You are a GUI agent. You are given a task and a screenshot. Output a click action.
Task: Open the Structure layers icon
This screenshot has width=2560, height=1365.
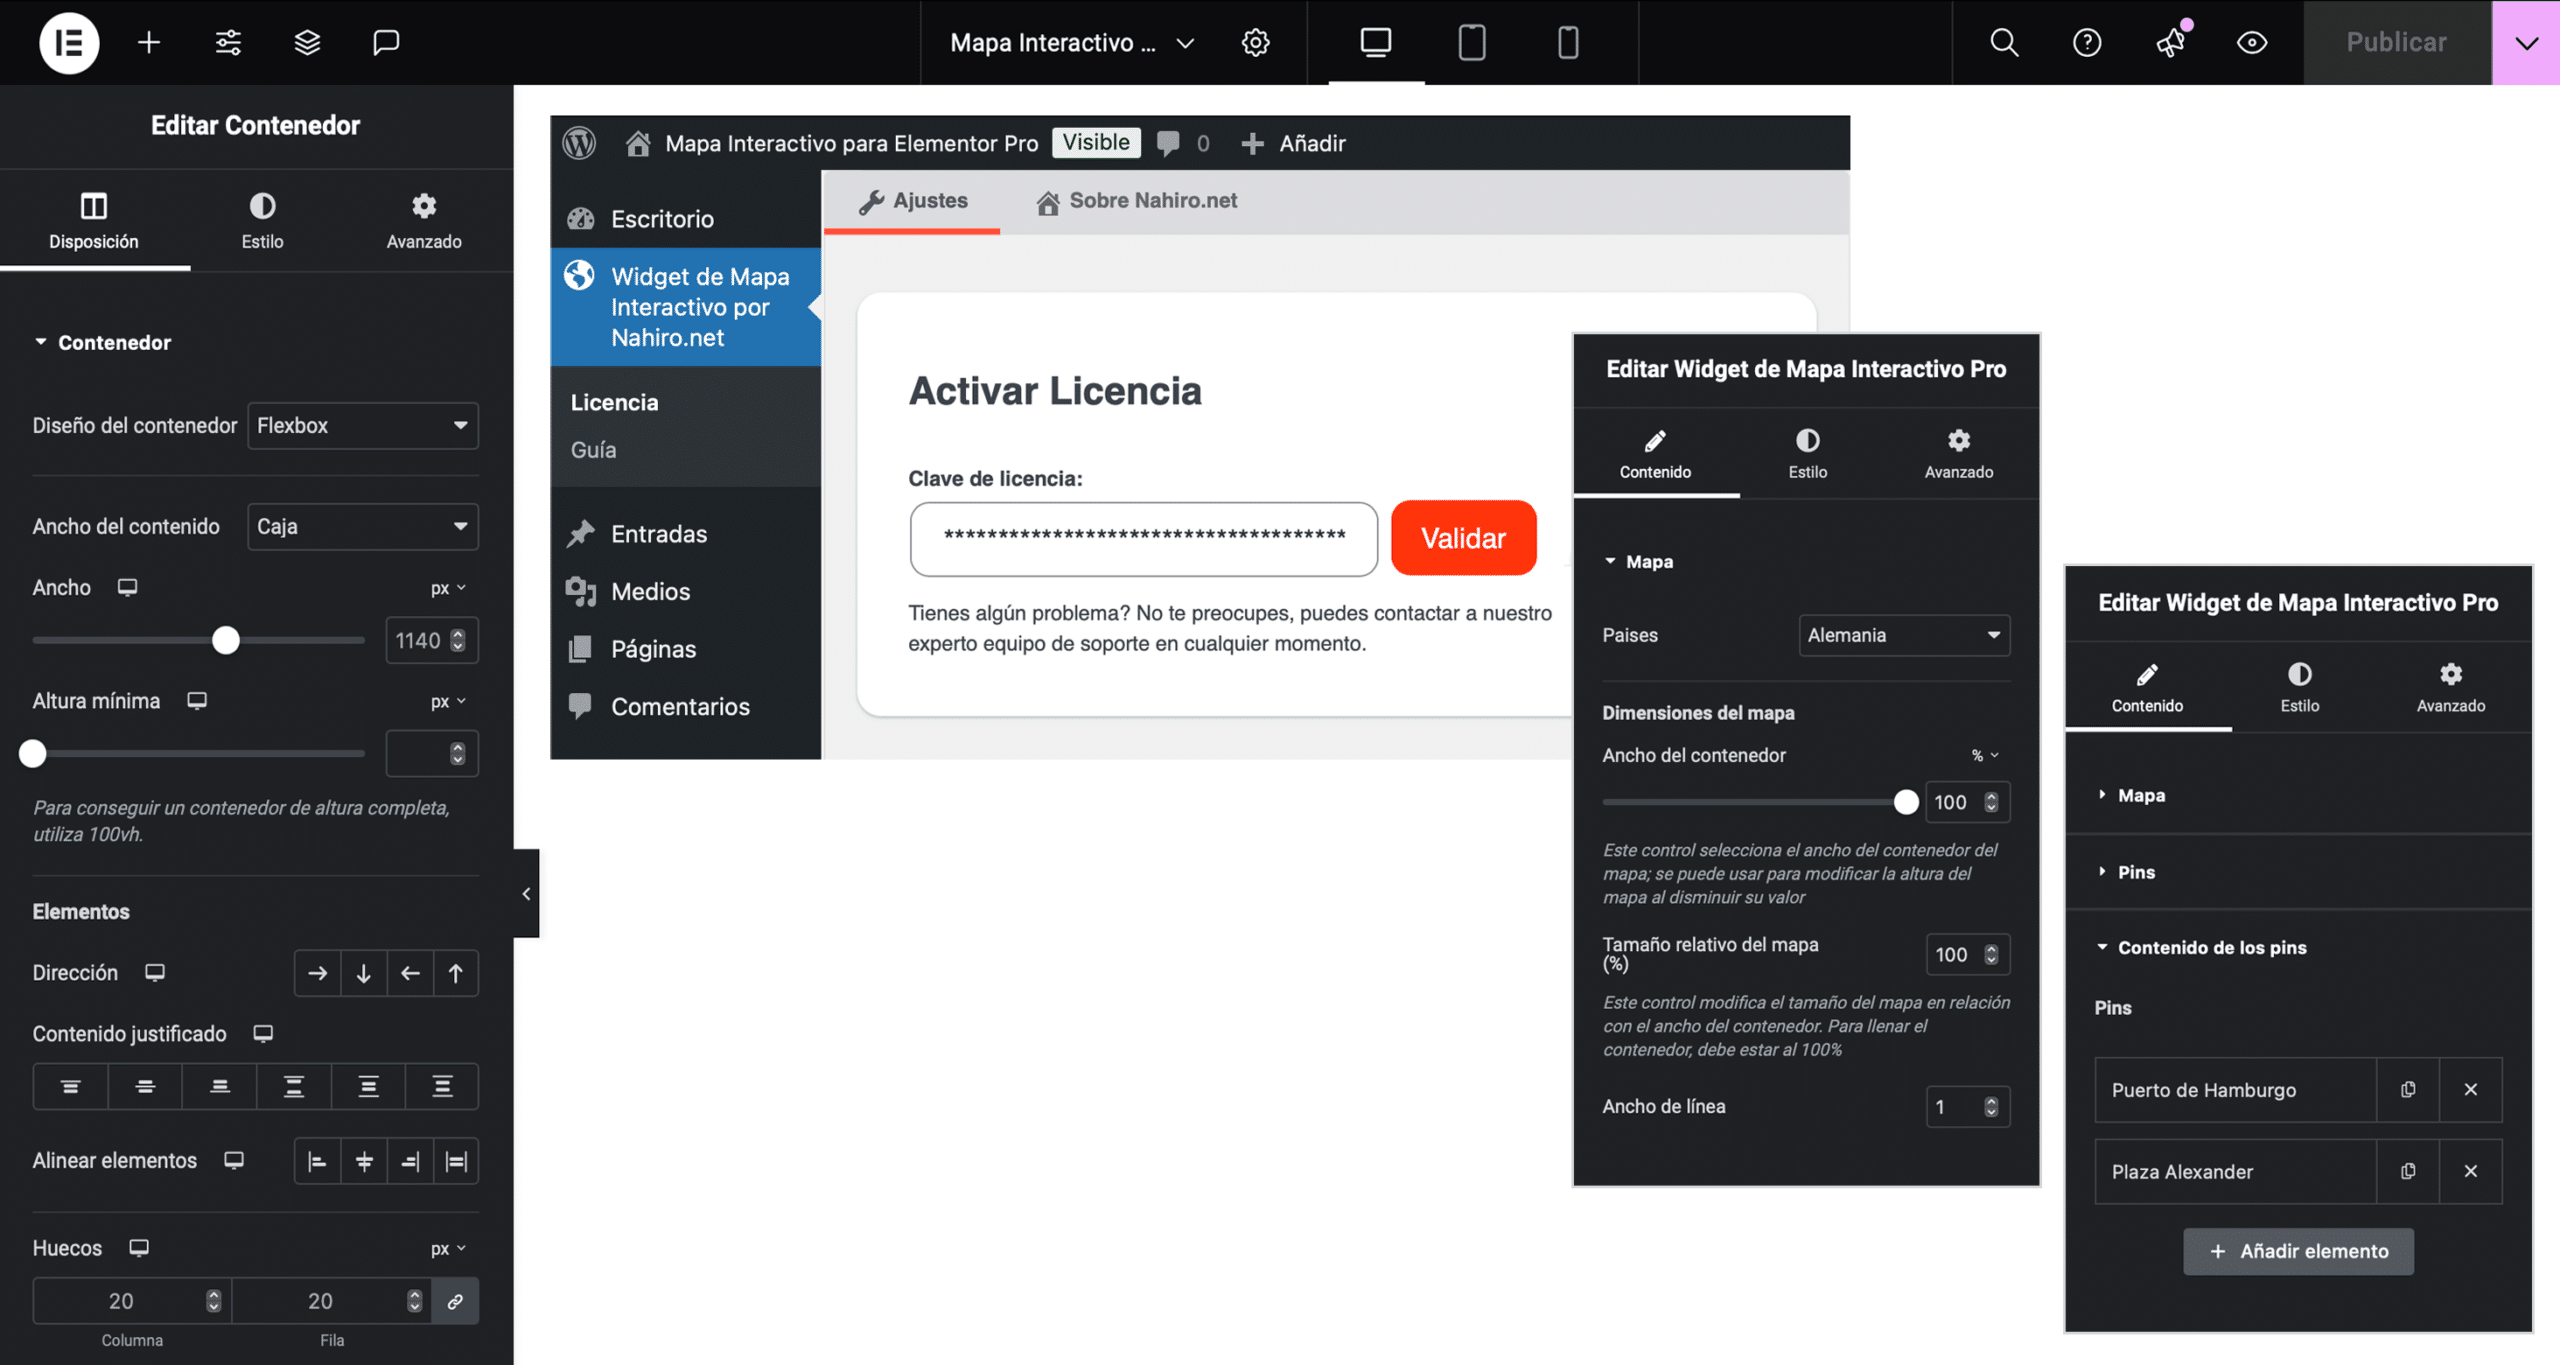pyautogui.click(x=307, y=42)
